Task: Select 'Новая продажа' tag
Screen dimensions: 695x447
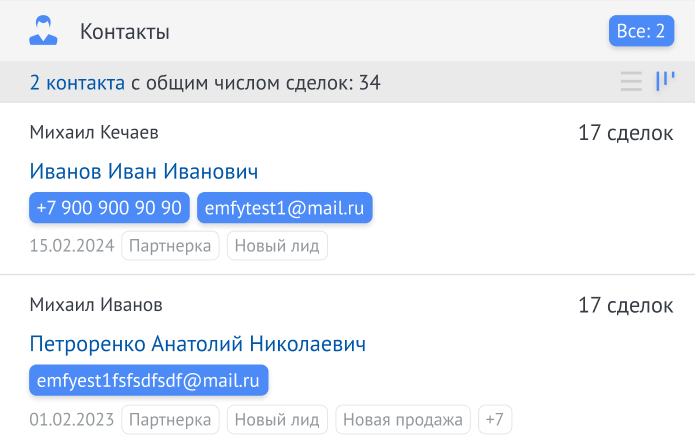Action: [x=403, y=419]
